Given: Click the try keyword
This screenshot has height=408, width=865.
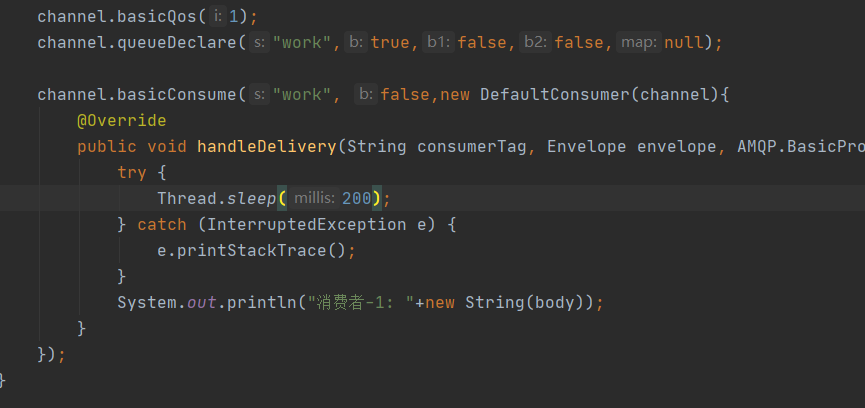Looking at the screenshot, I should click(132, 173).
